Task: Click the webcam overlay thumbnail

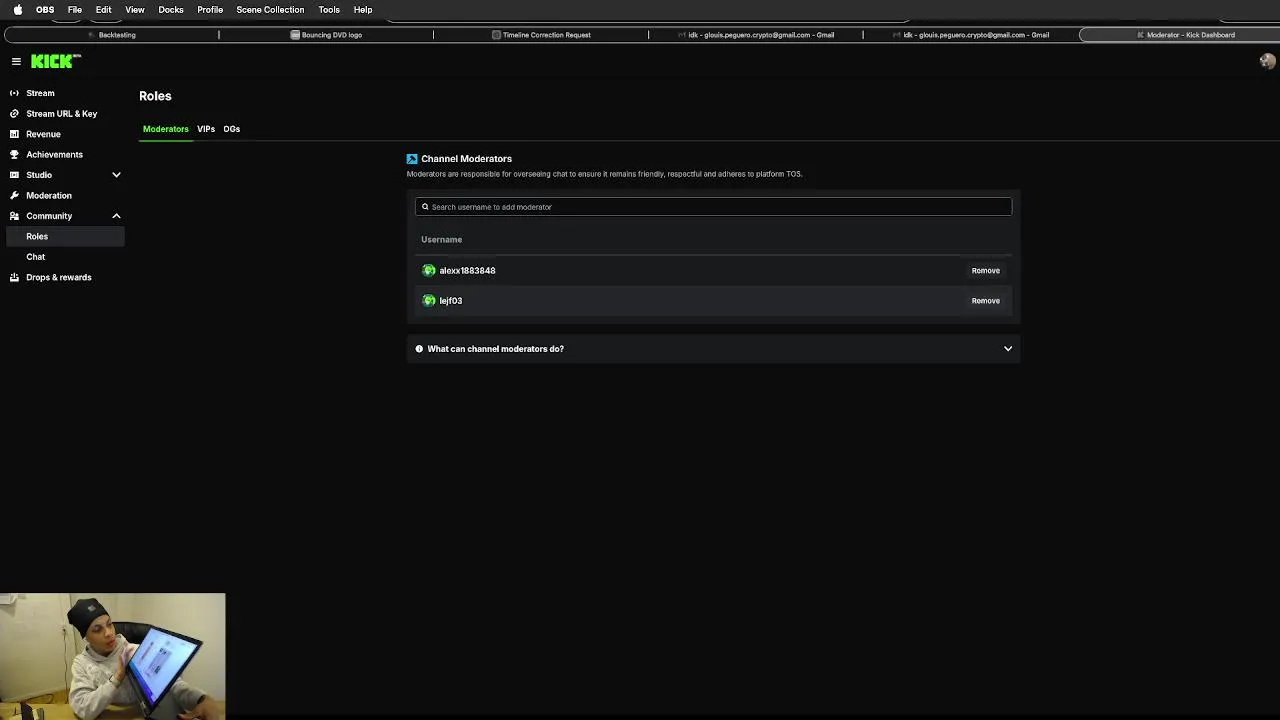Action: click(113, 656)
